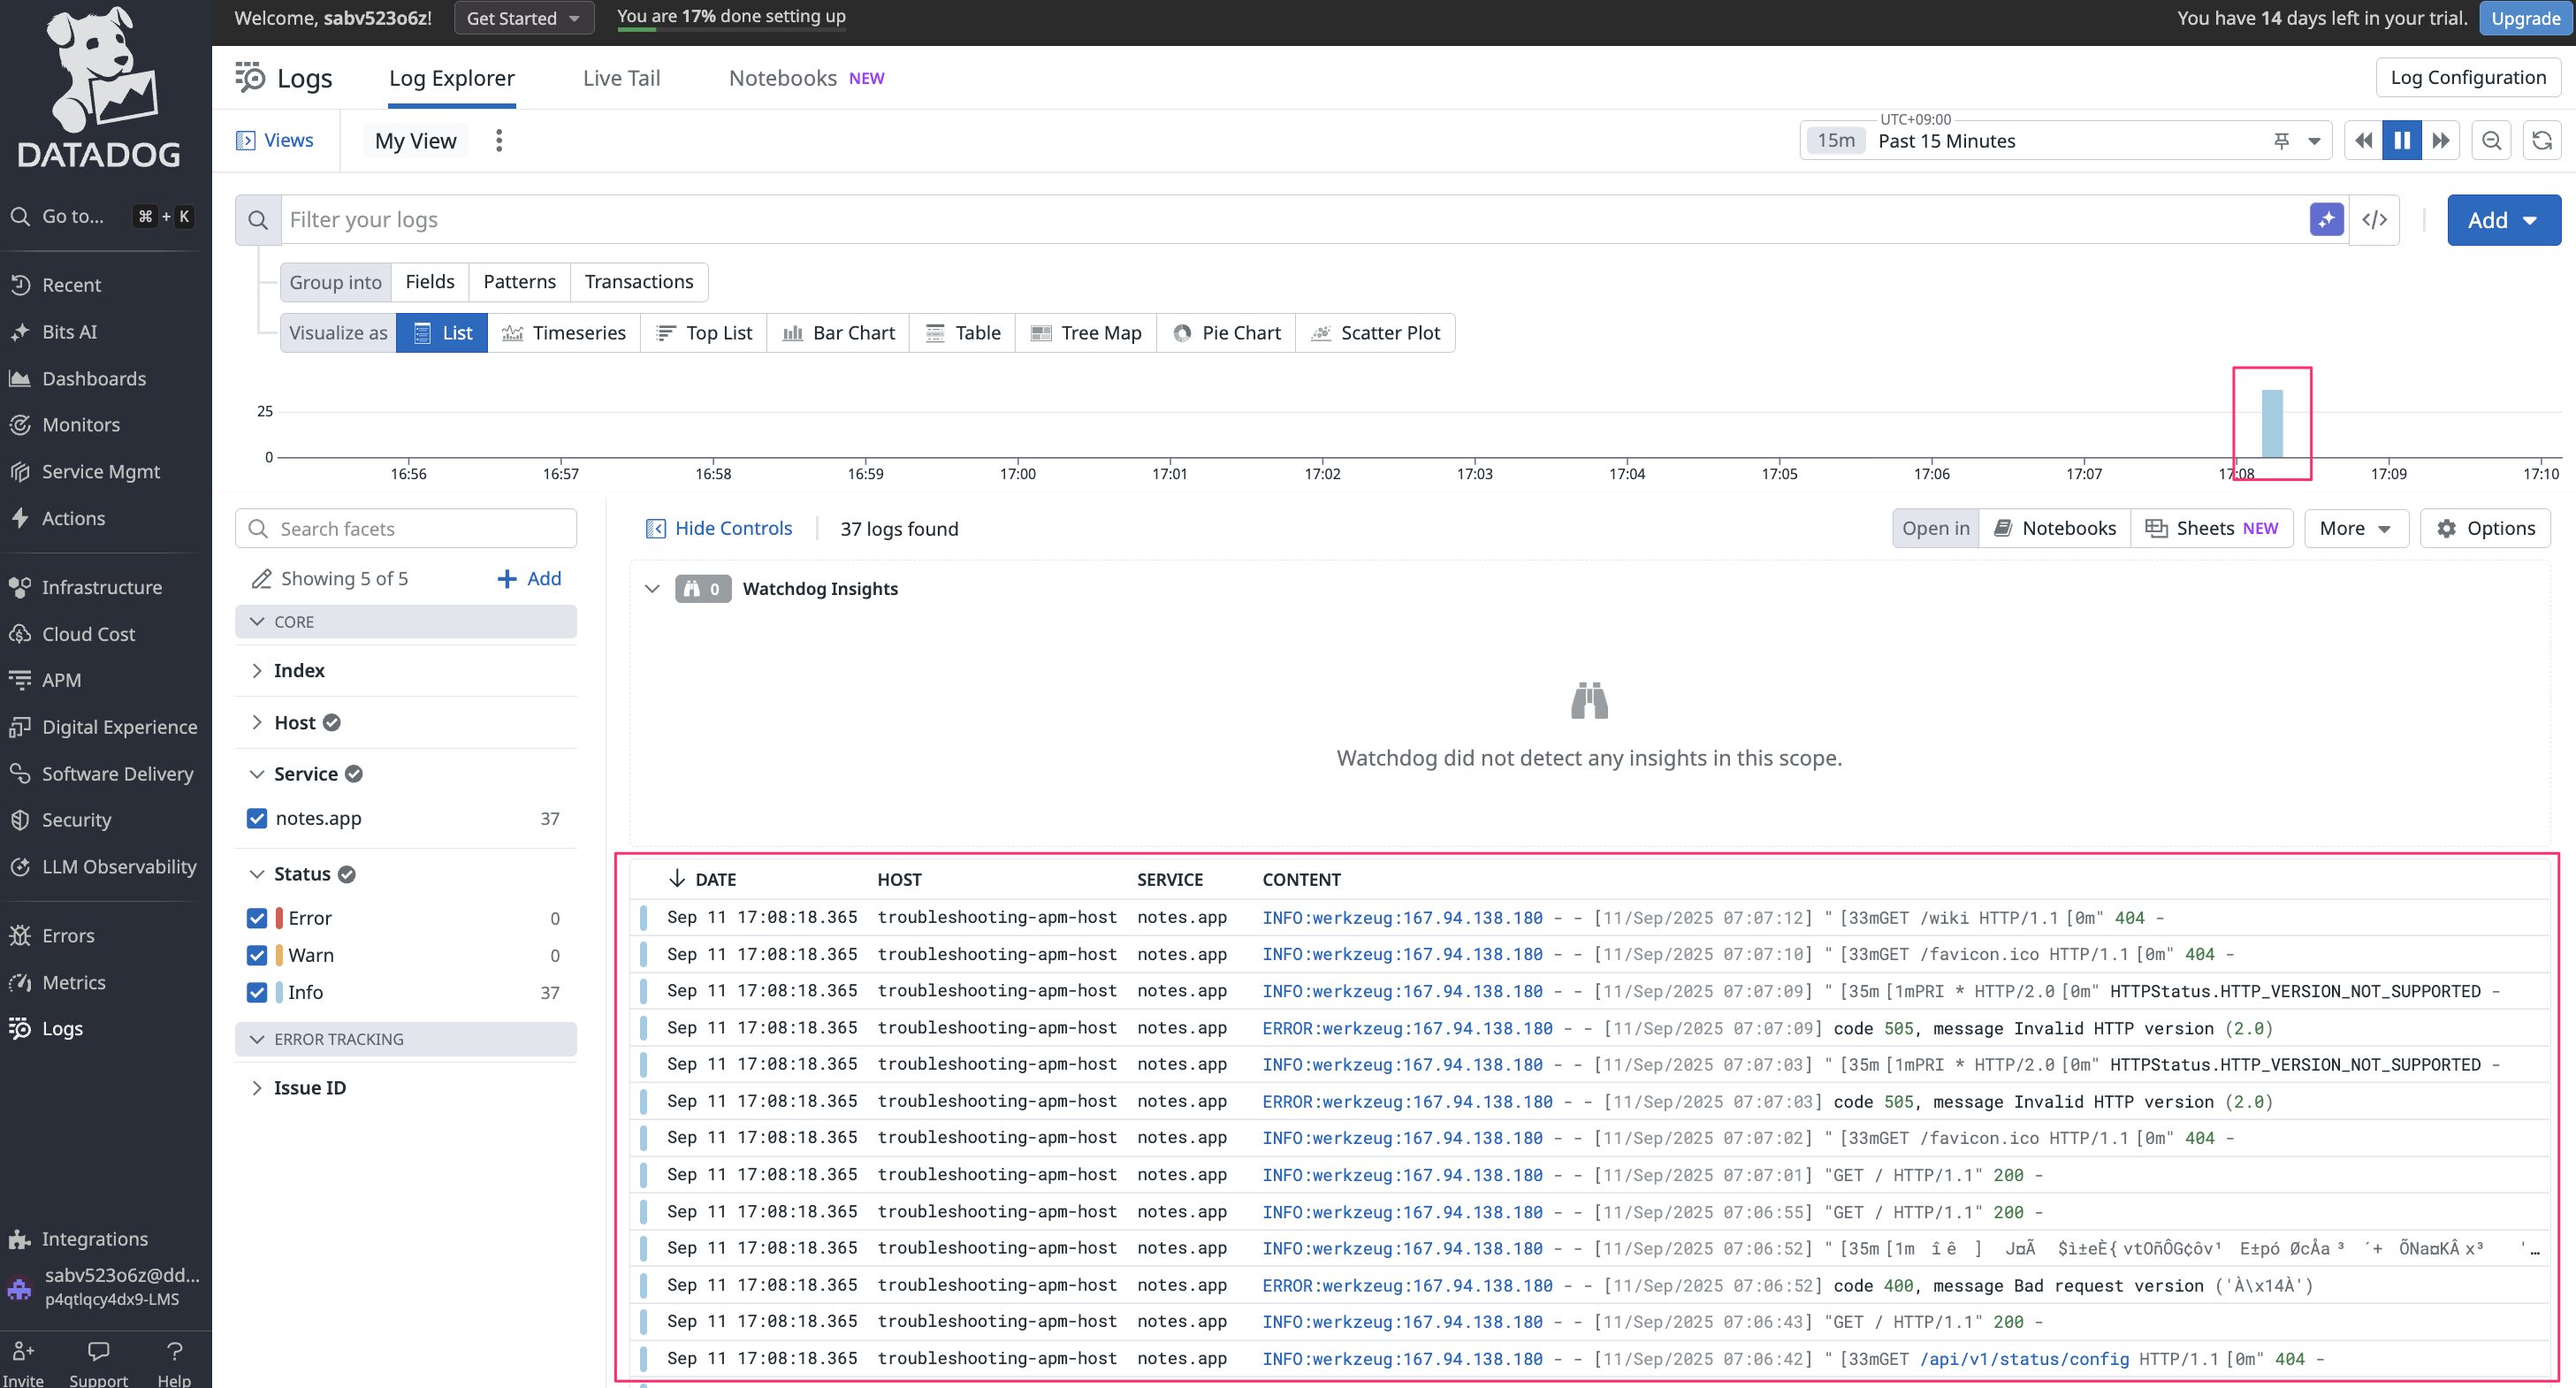The height and width of the screenshot is (1388, 2576).
Task: Open the My View kebab menu
Action: point(499,140)
